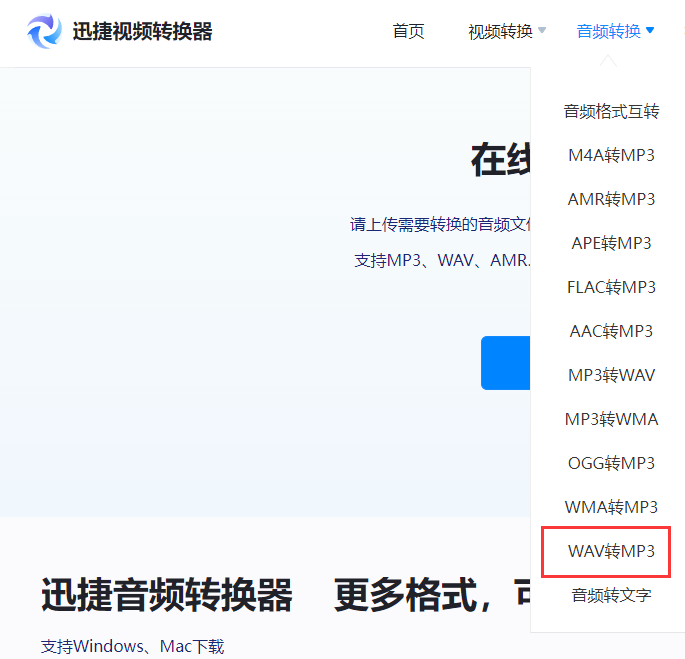Select the APE转MP3 option
Screen dimensions: 685x659
pyautogui.click(x=611, y=243)
